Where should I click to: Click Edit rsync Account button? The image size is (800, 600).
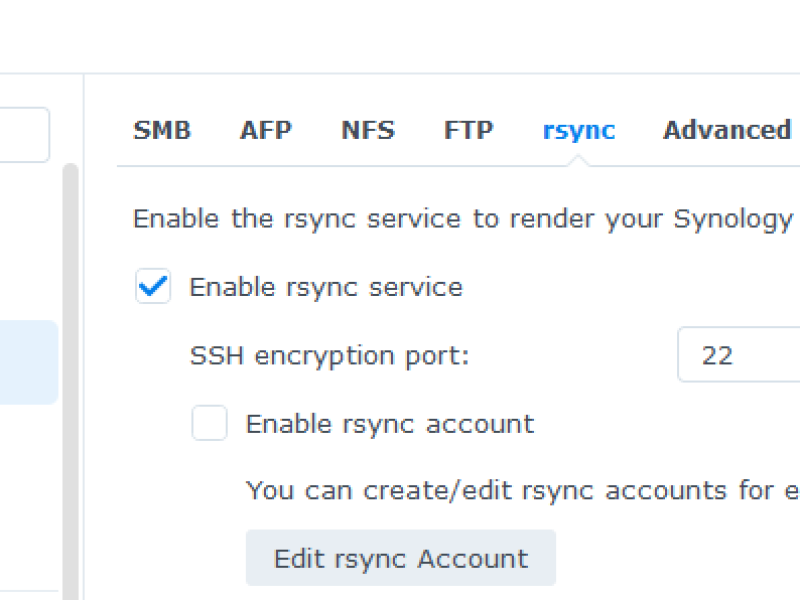[x=401, y=558]
